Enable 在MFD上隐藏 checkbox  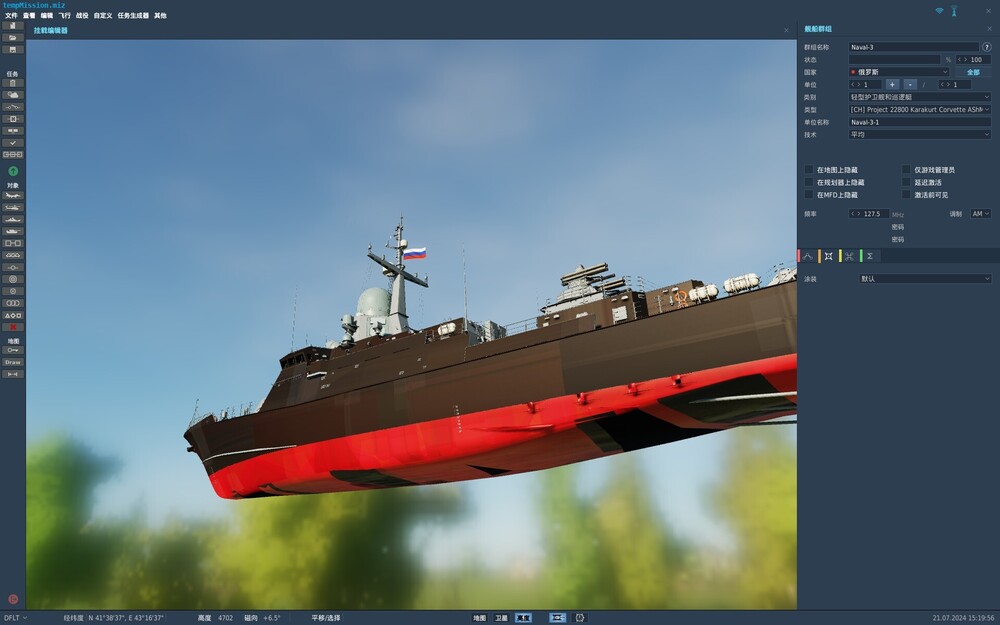809,195
